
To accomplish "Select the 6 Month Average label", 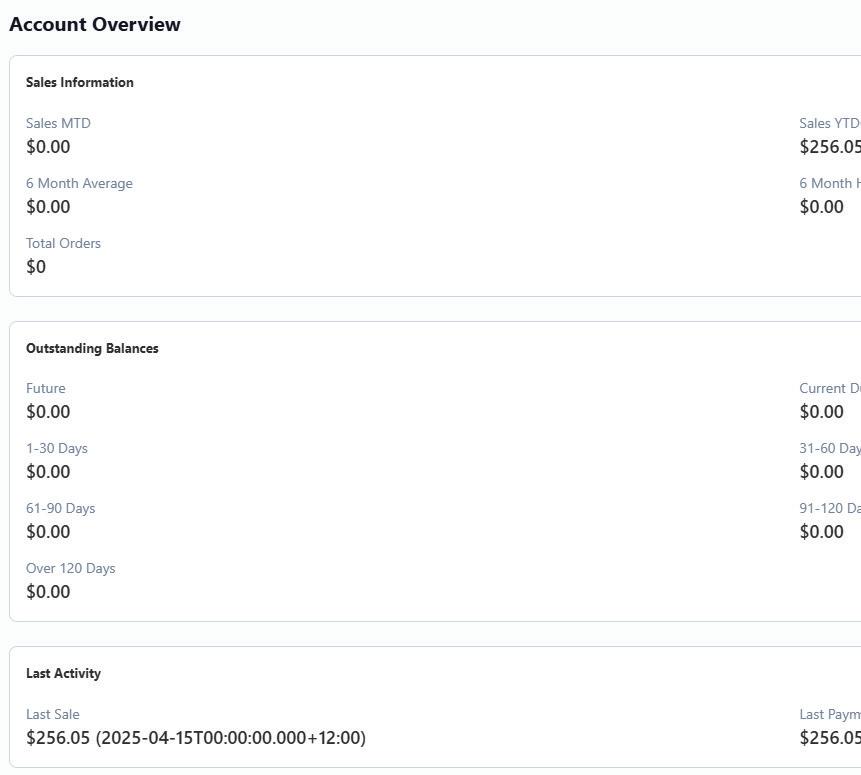I will click(79, 183).
